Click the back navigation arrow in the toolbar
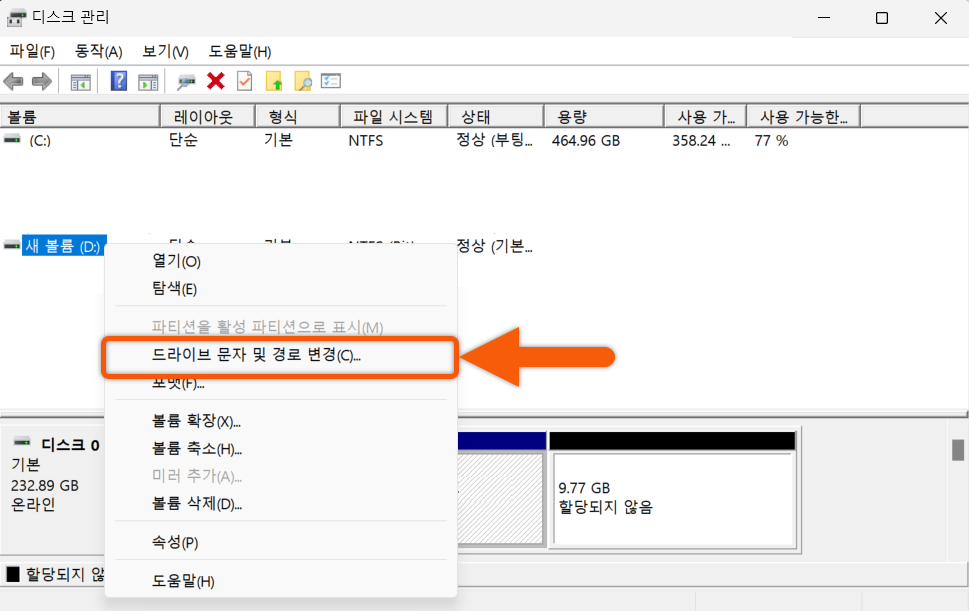Screen dimensions: 969x611 pos(13,81)
